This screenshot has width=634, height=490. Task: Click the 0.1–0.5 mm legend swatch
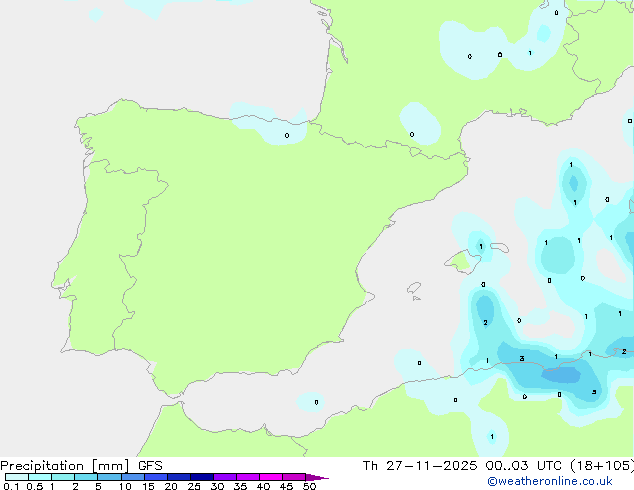click(x=17, y=477)
